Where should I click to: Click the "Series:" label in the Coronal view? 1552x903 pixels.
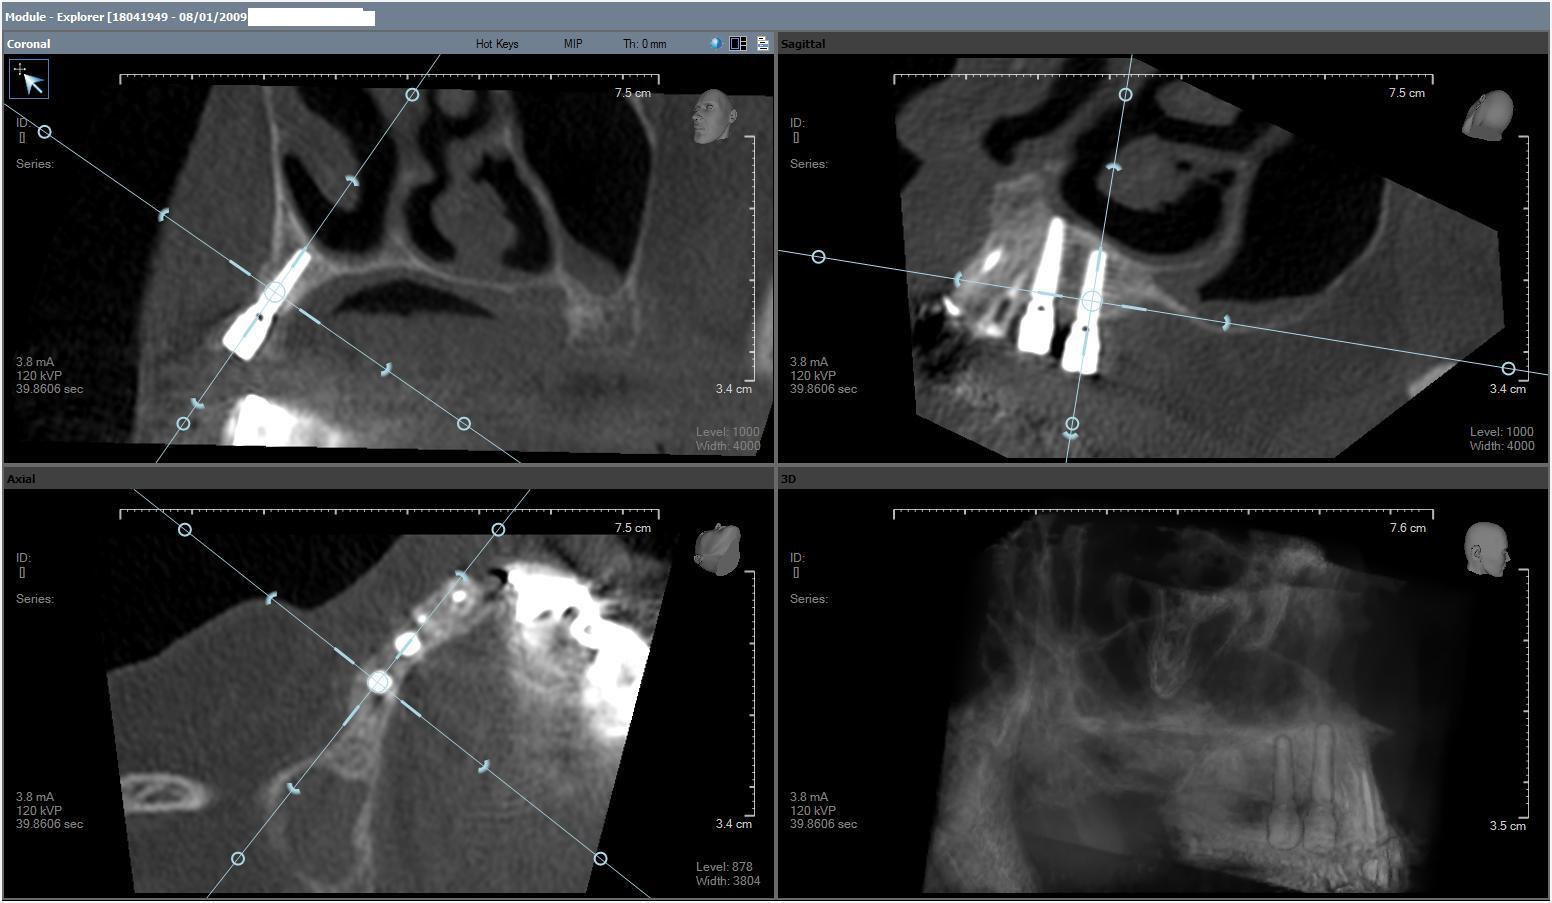coord(35,164)
